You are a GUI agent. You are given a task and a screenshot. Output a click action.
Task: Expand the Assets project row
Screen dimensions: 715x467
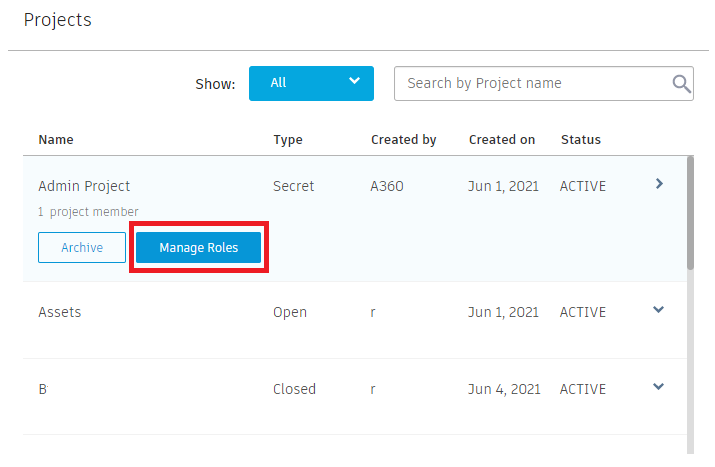[658, 310]
